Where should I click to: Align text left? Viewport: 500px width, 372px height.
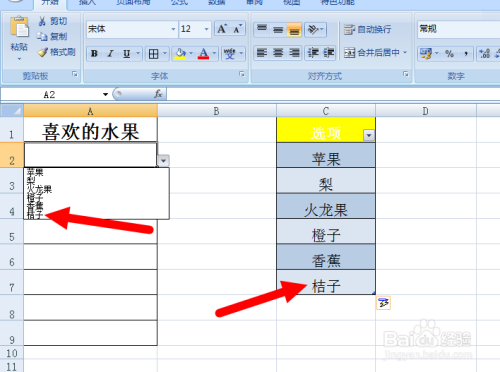tap(262, 53)
